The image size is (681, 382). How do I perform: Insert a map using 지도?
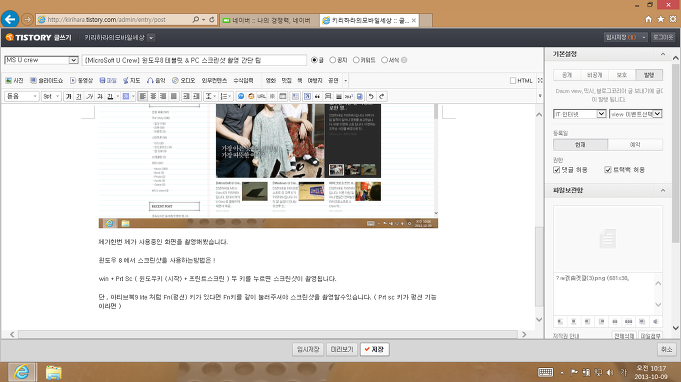(x=132, y=81)
